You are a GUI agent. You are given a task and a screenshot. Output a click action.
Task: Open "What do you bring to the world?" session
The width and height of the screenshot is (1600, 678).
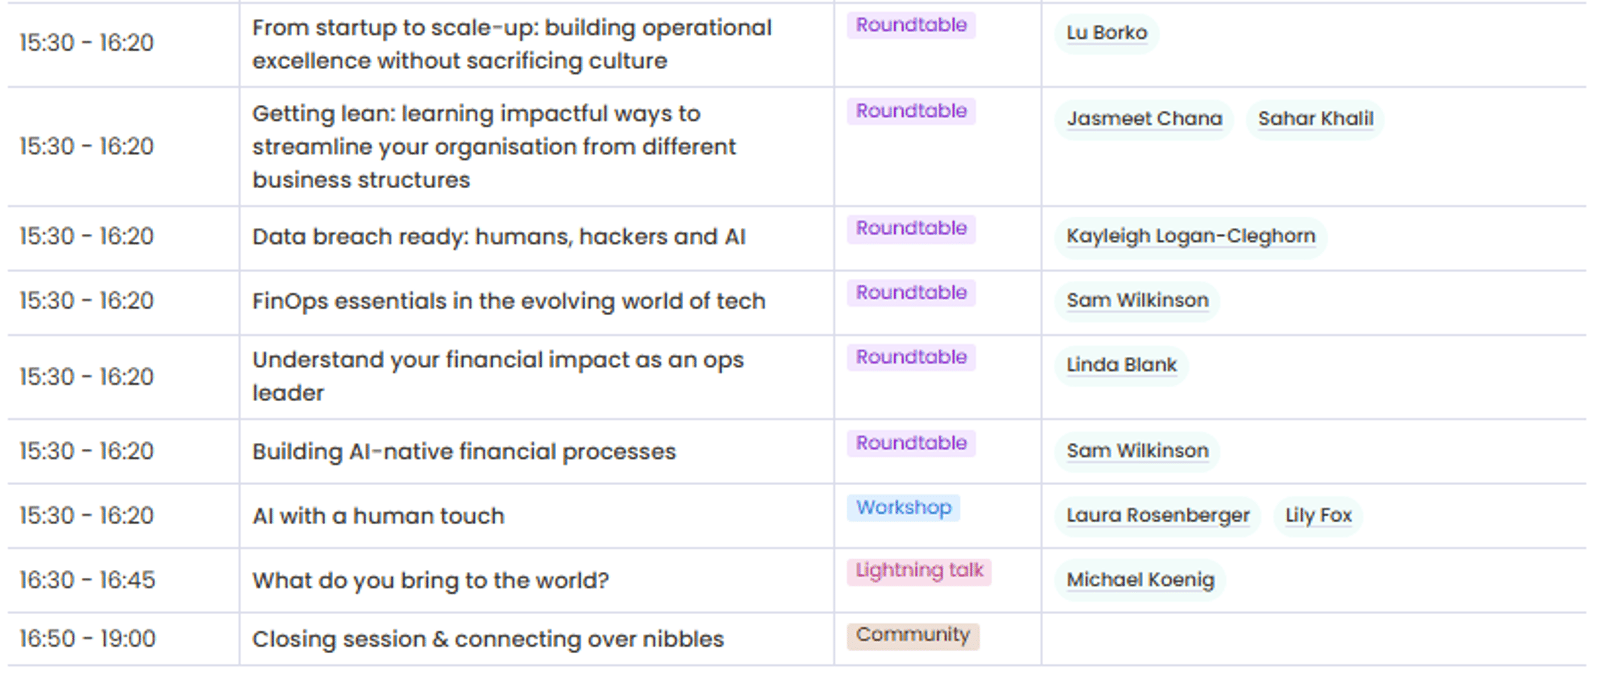click(430, 580)
